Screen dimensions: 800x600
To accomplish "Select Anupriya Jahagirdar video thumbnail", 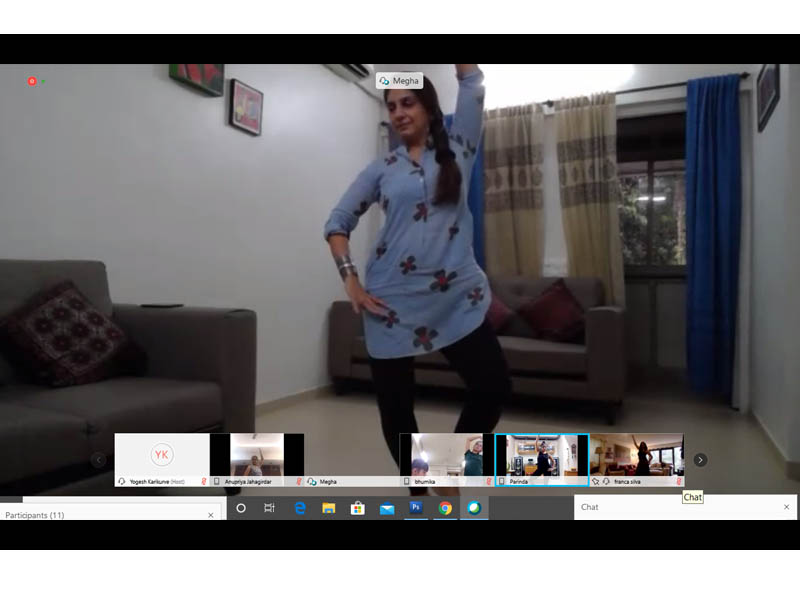I will tap(257, 455).
